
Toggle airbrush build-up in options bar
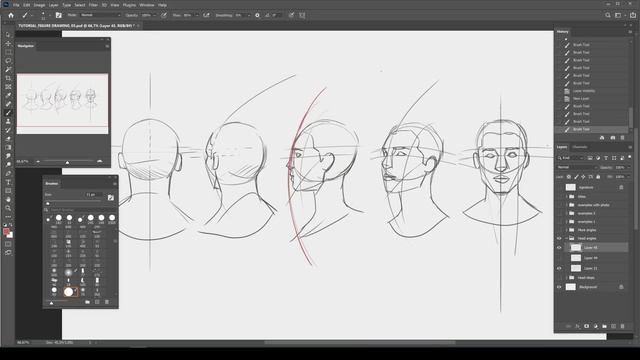(207, 15)
